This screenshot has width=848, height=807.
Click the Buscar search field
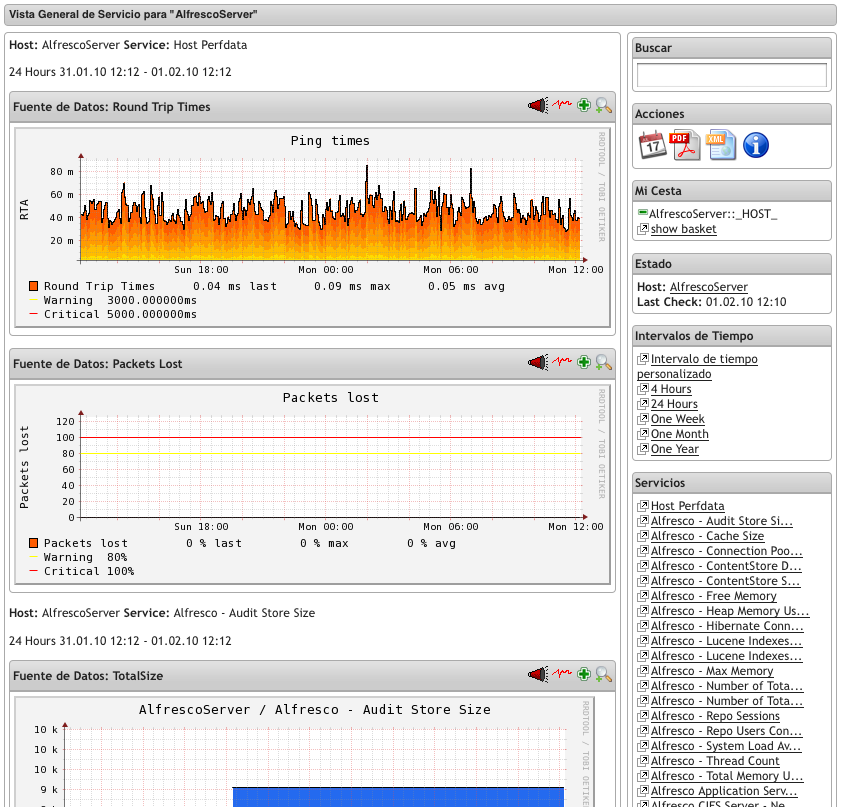(x=732, y=75)
